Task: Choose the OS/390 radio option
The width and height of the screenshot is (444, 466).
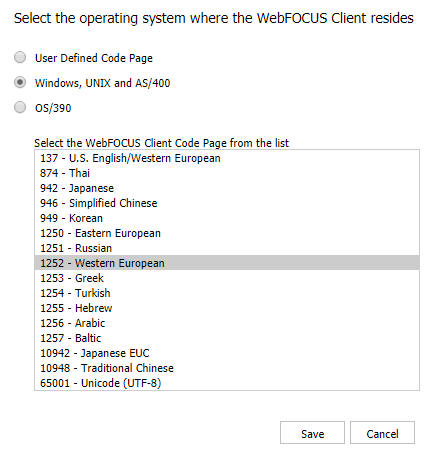Action: click(20, 107)
